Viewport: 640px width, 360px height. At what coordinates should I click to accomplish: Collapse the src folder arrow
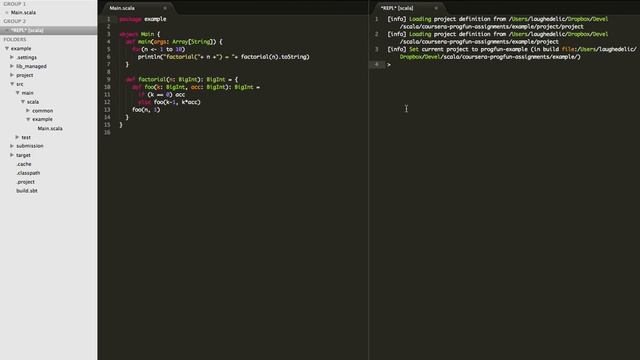(12, 84)
